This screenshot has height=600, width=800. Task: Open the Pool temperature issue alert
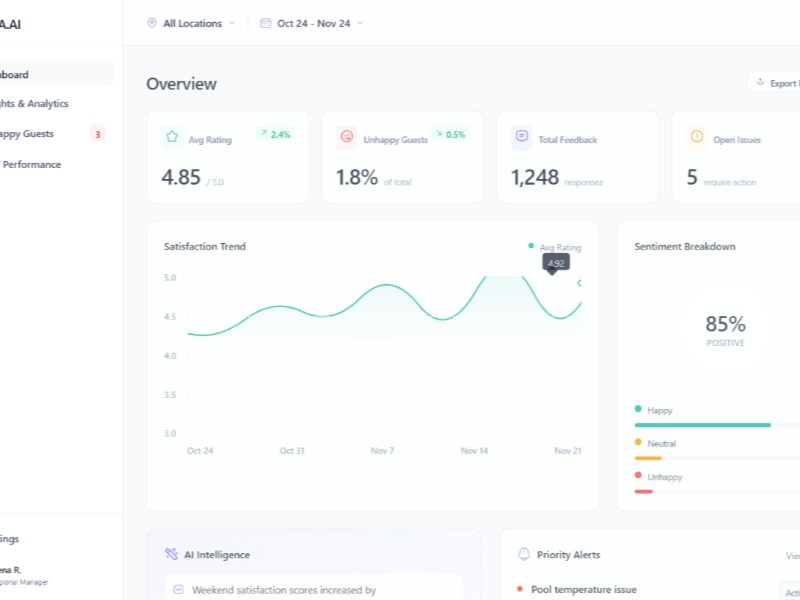(586, 590)
